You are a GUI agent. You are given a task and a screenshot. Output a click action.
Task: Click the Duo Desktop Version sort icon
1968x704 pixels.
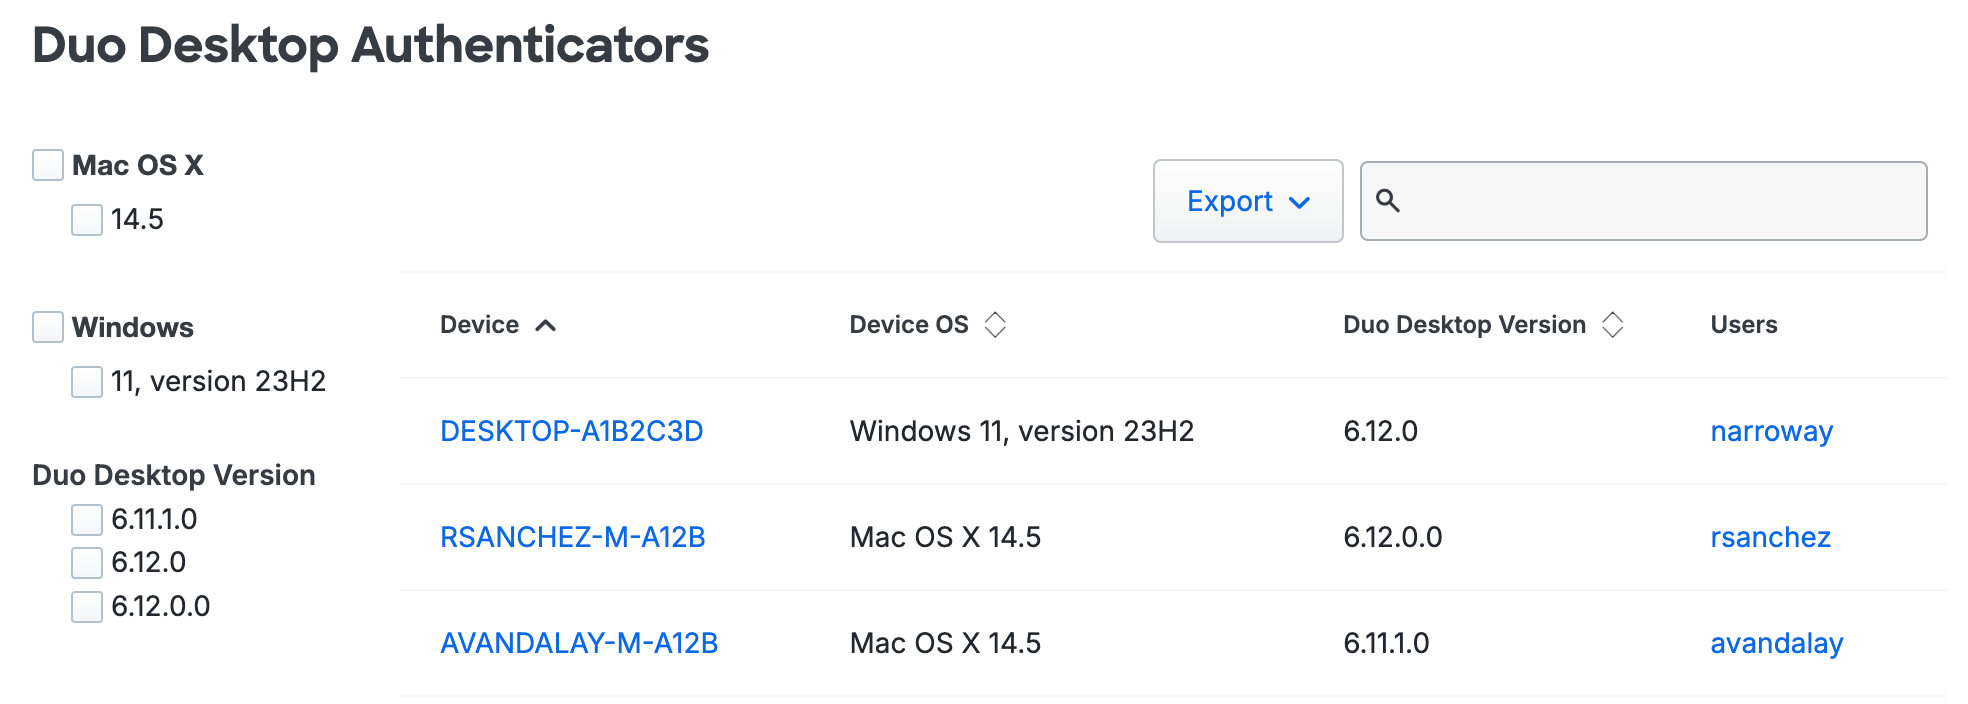tap(1613, 324)
